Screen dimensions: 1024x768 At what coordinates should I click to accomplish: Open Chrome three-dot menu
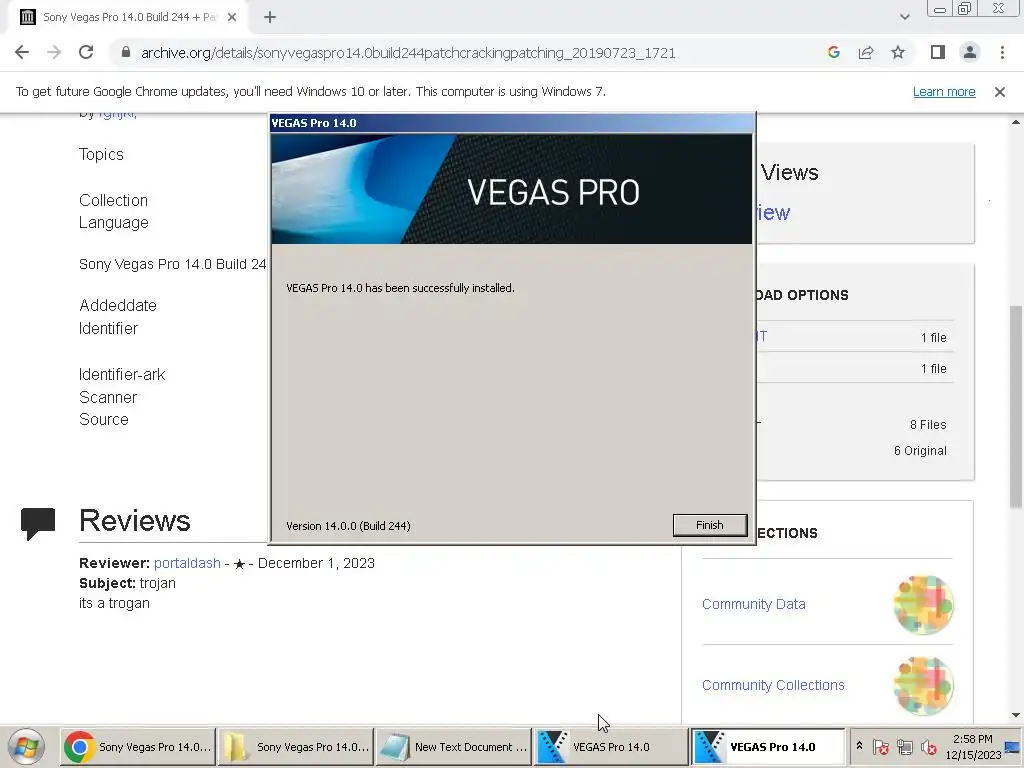pyautogui.click(x=1002, y=52)
